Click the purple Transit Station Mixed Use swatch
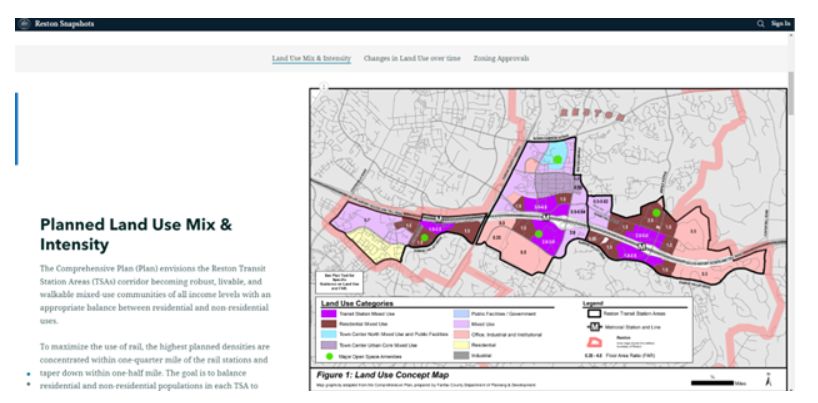This screenshot has height=403, width=818. tap(330, 312)
